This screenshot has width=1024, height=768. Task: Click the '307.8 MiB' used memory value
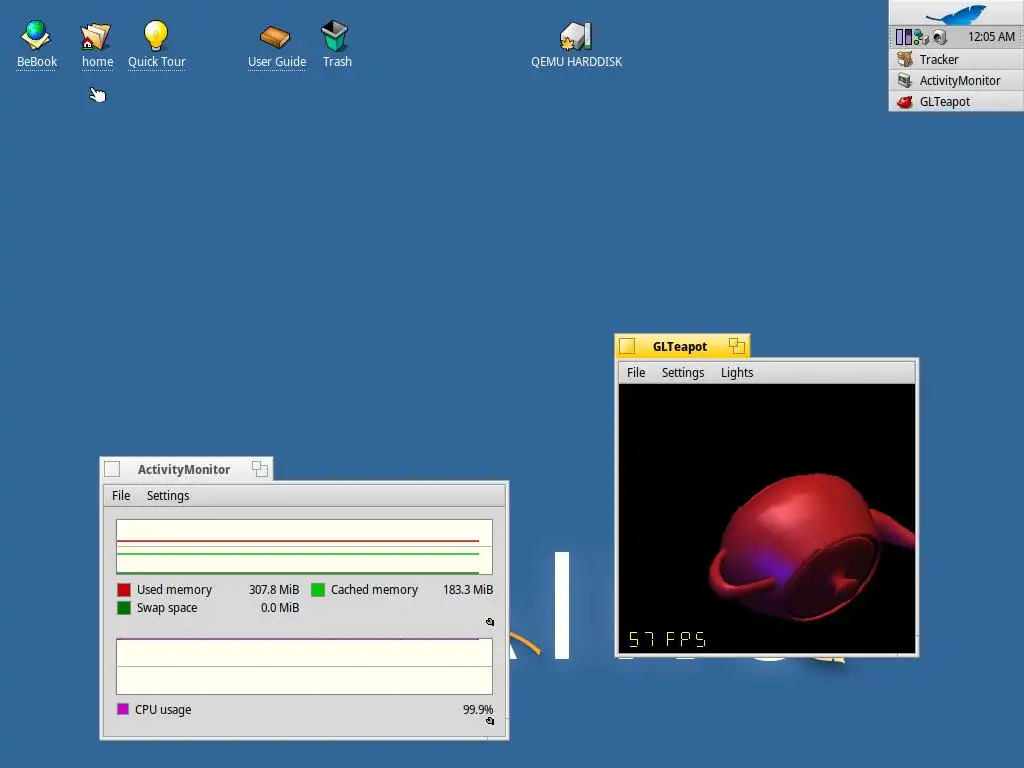pyautogui.click(x=274, y=590)
